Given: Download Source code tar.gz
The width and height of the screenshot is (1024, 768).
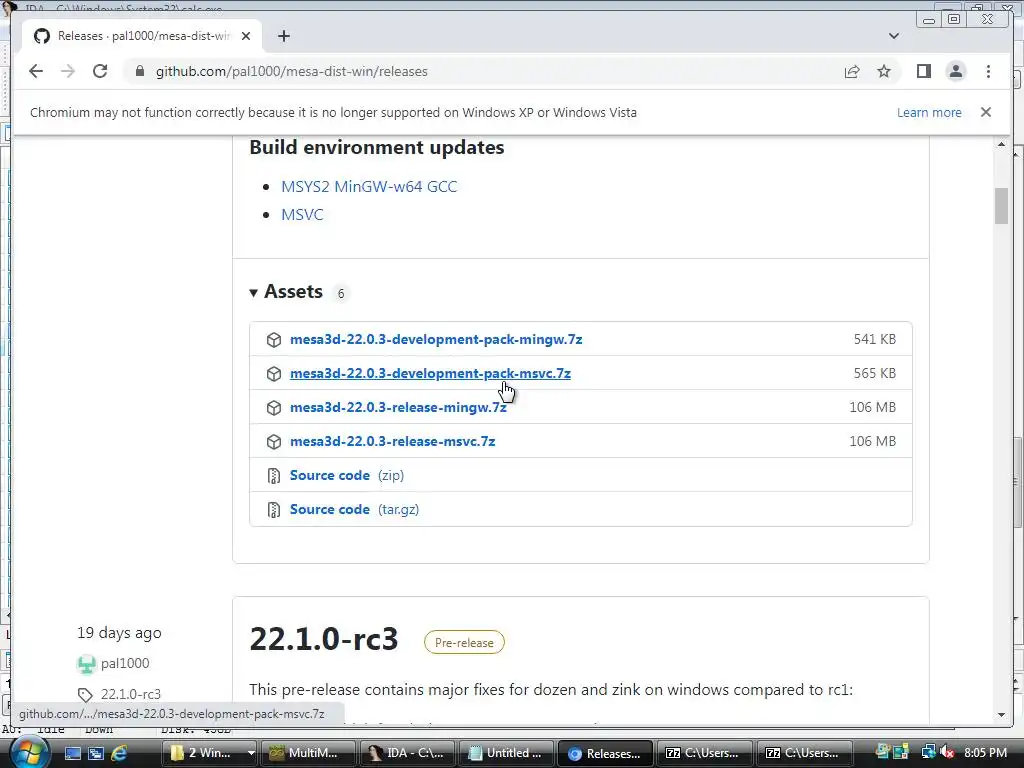Looking at the screenshot, I should click(x=354, y=509).
